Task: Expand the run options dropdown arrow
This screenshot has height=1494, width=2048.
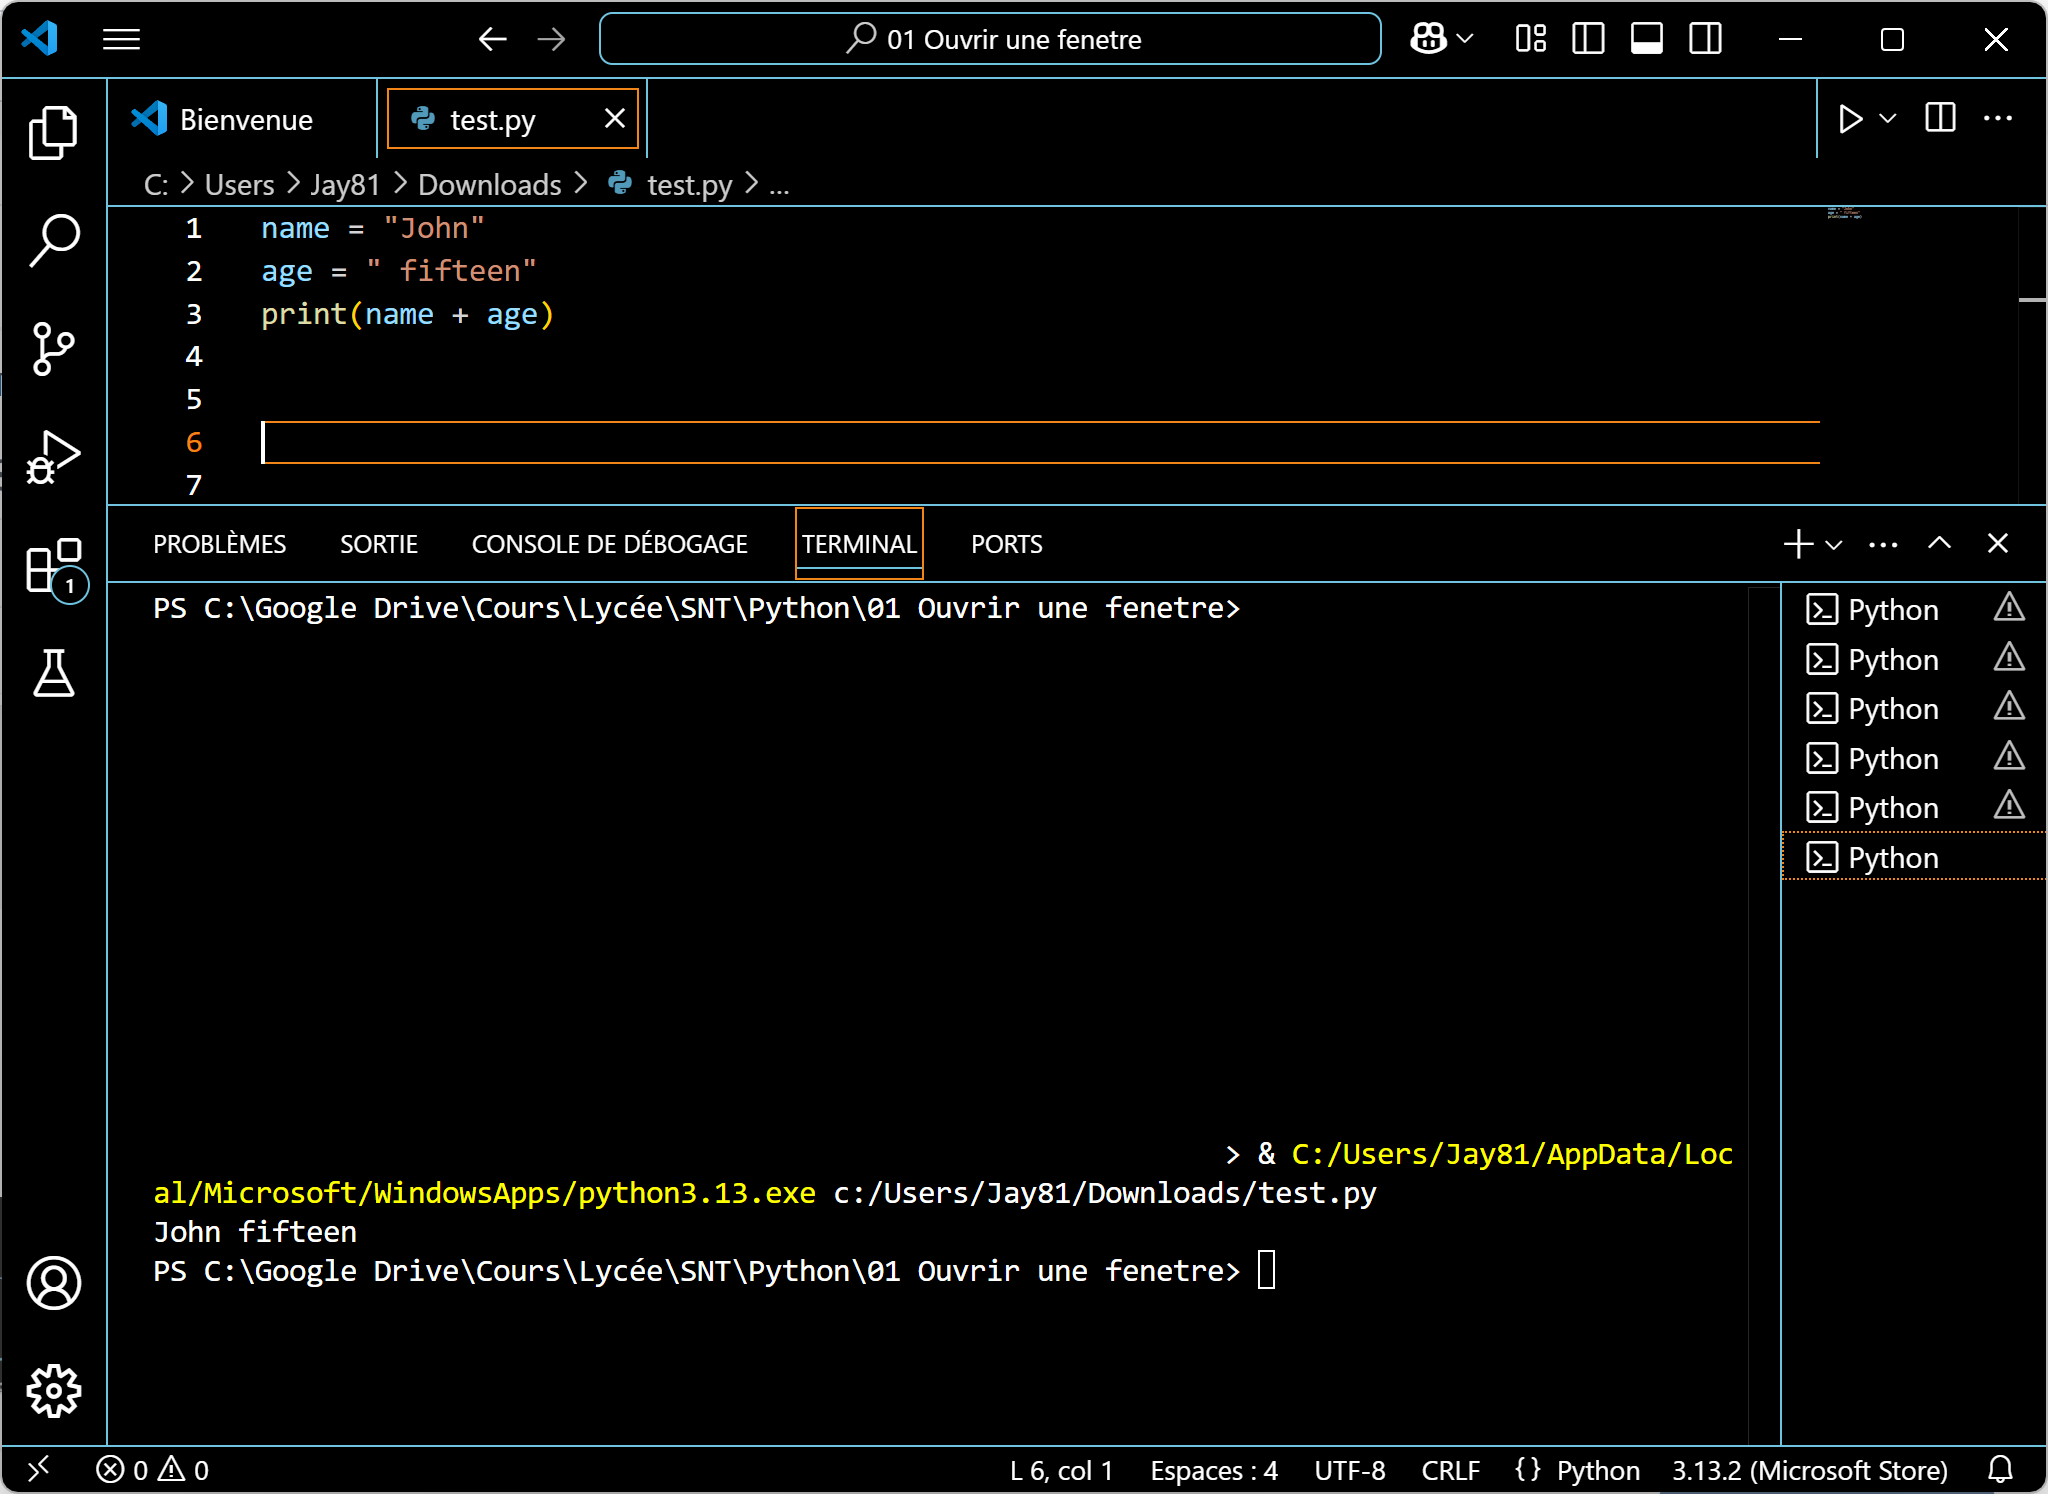Action: 1888,119
